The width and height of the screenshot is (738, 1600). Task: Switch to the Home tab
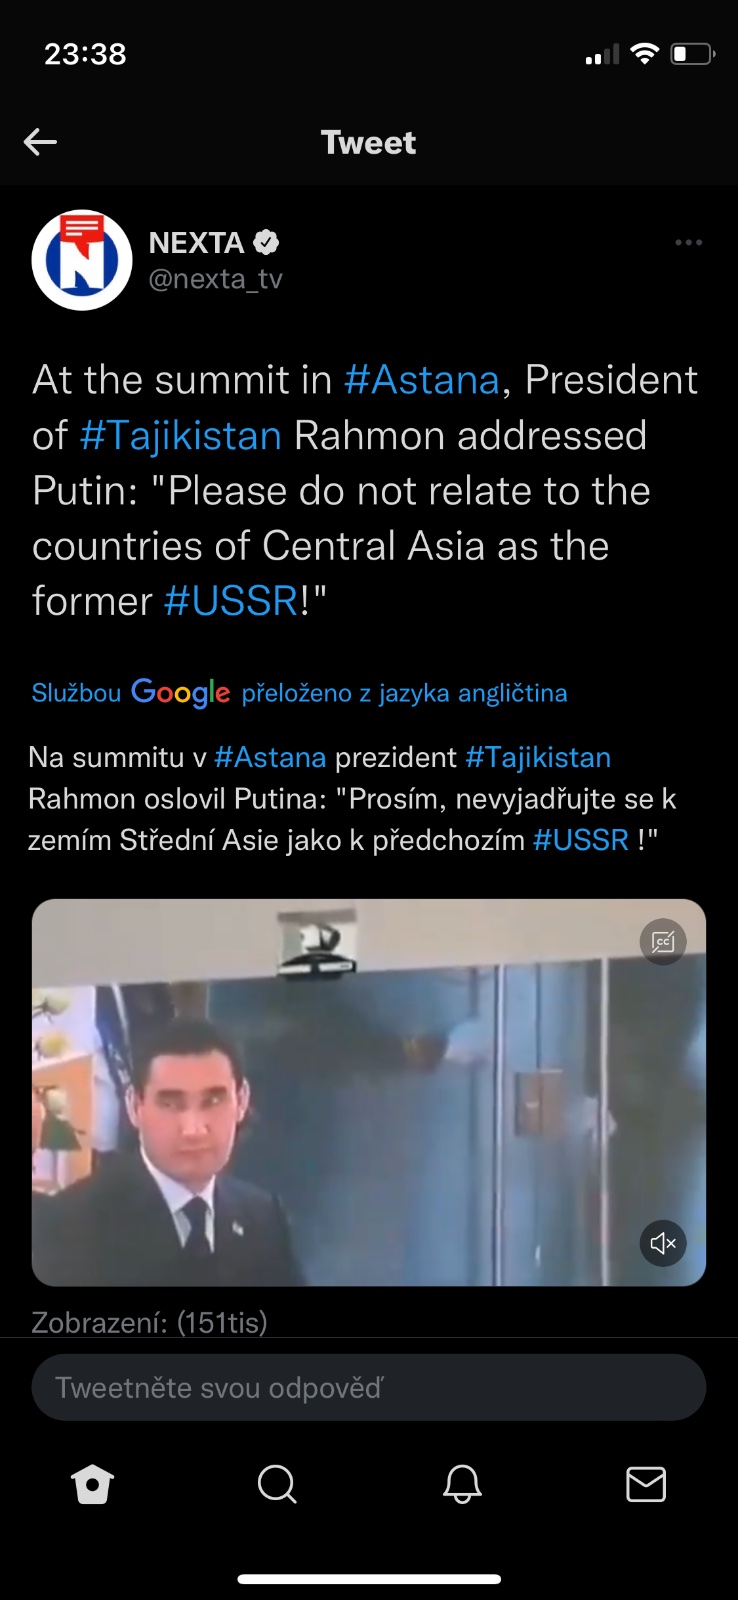(93, 1484)
